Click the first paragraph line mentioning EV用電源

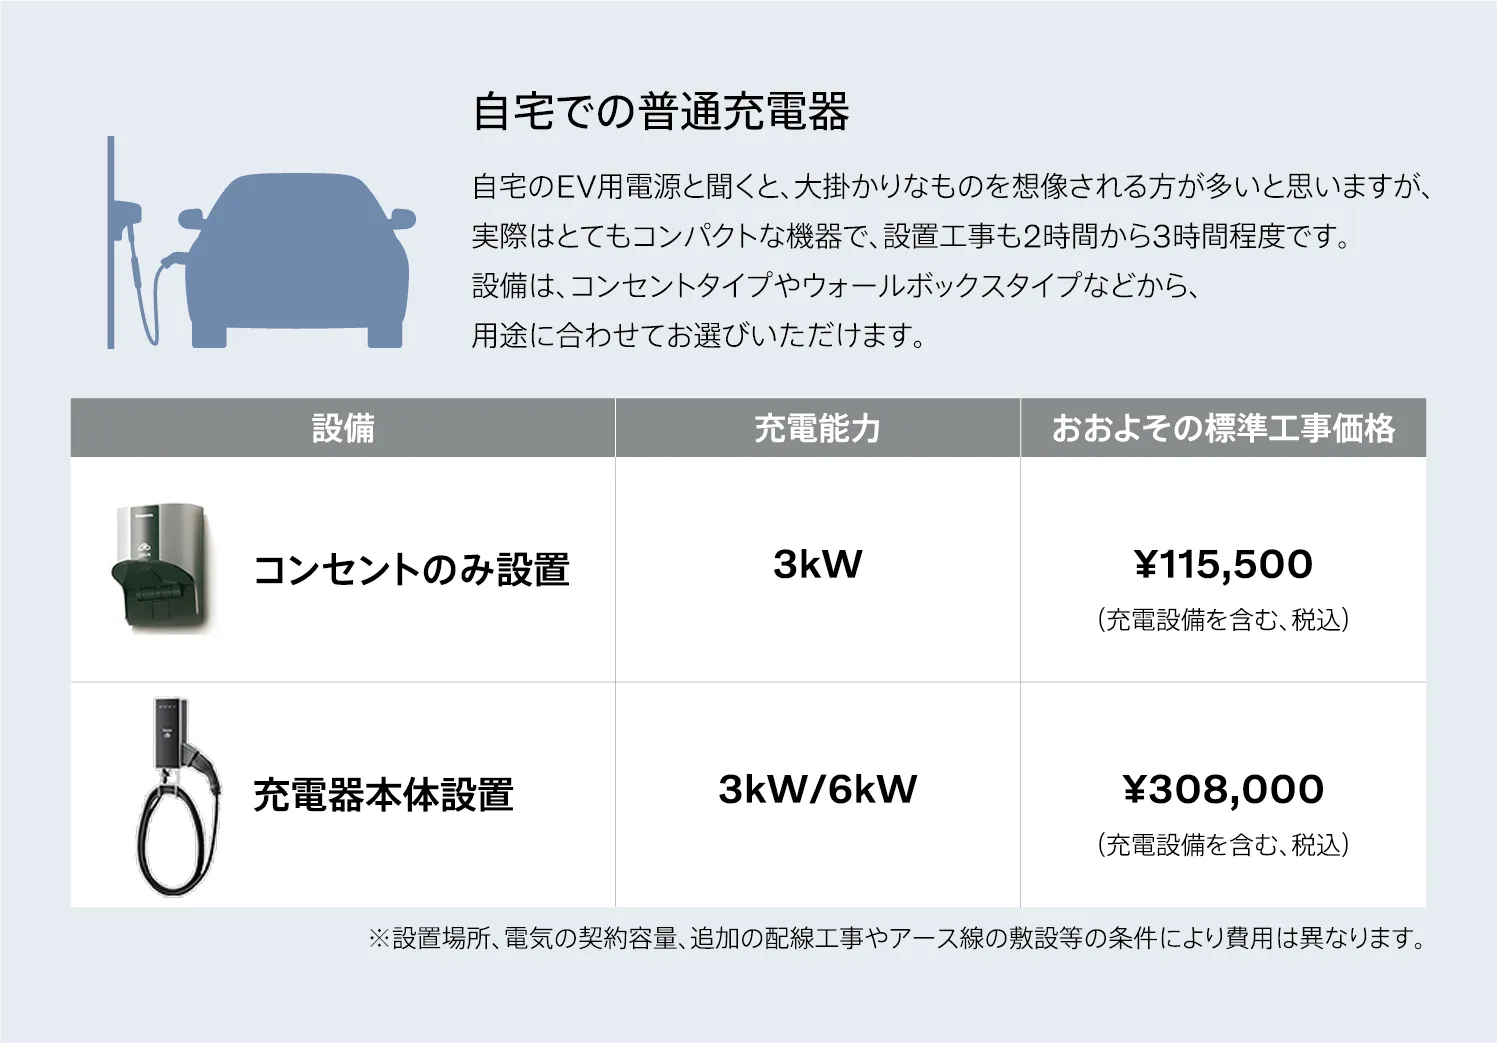(x=950, y=186)
